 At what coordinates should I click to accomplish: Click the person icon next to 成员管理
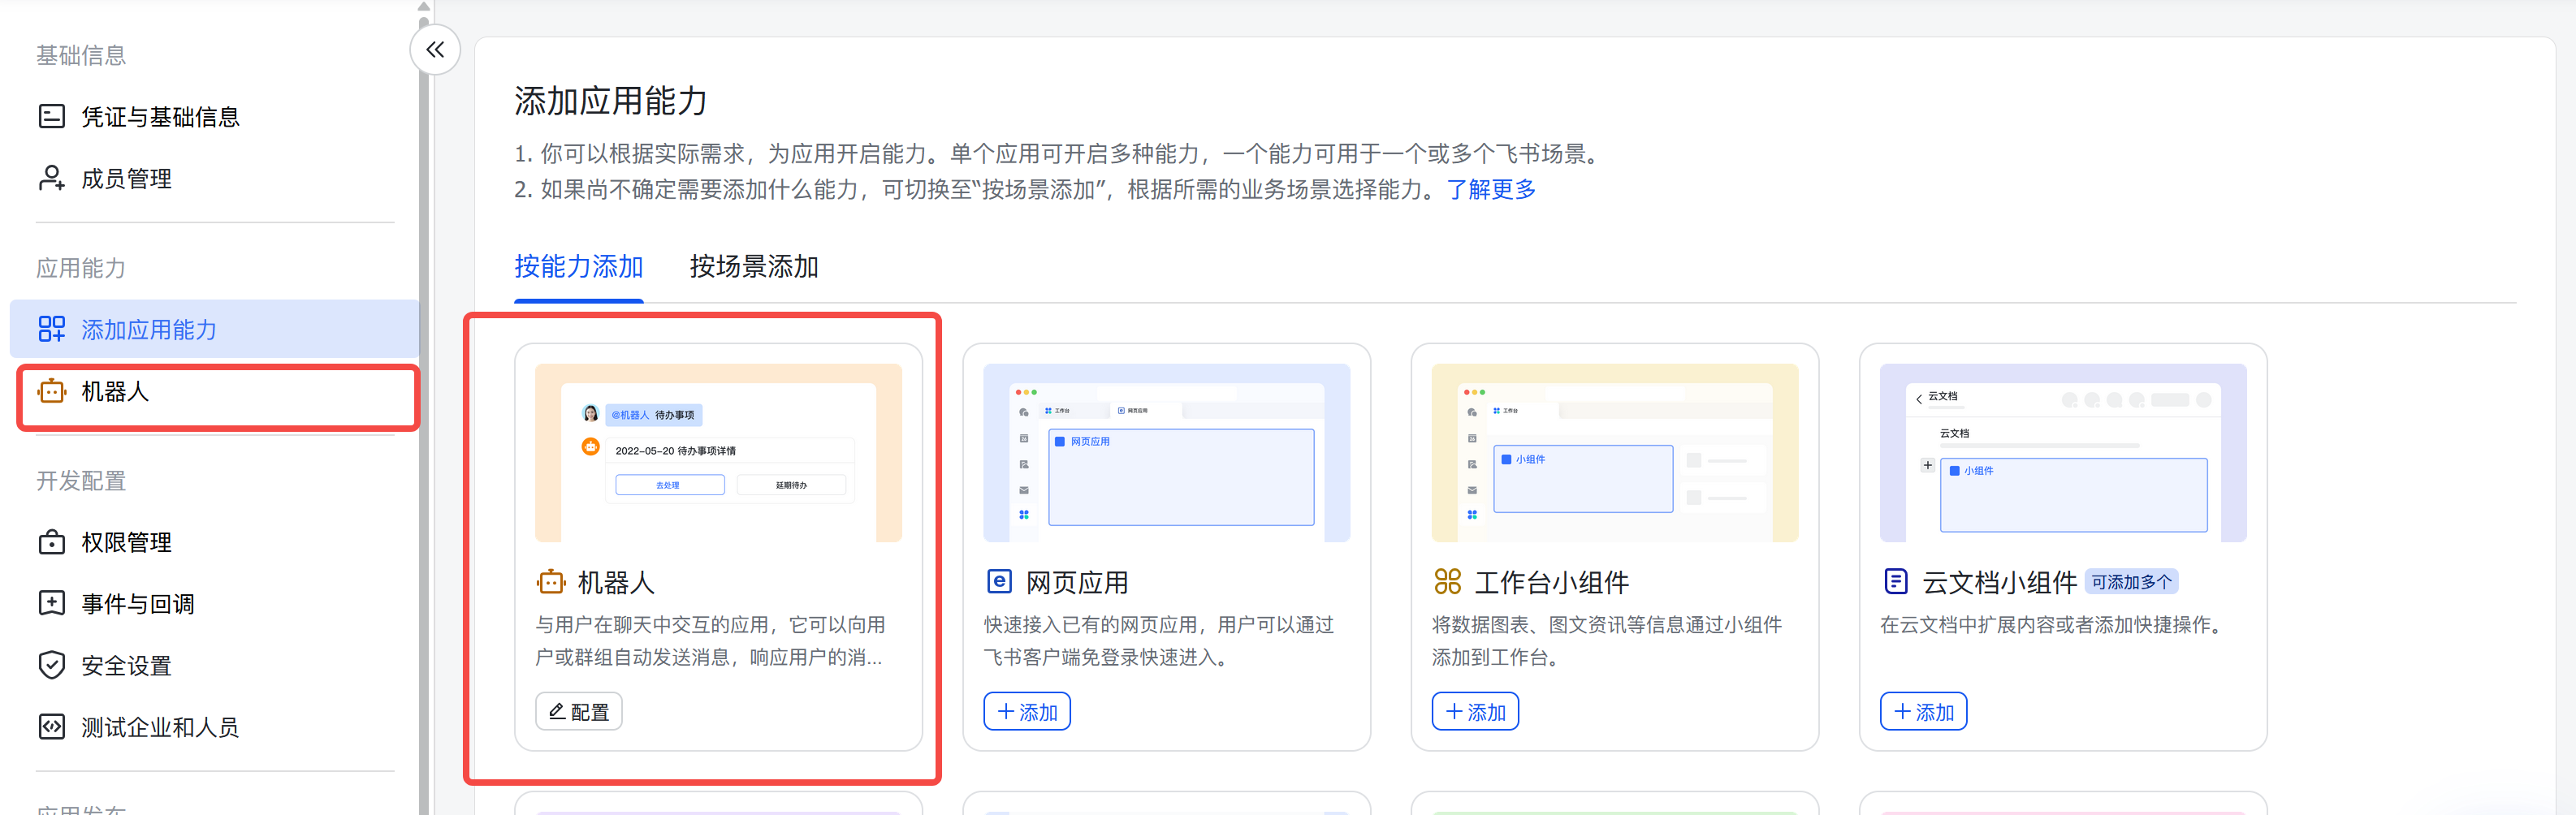tap(51, 178)
